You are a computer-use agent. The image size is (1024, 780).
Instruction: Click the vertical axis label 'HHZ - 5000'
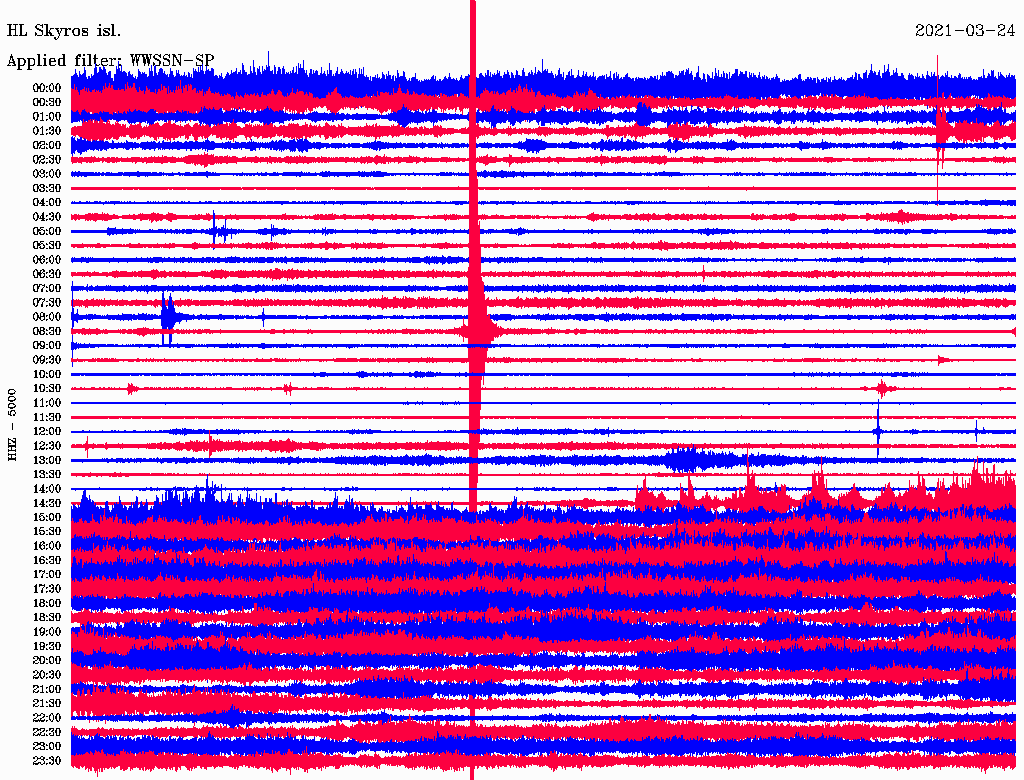(x=12, y=425)
